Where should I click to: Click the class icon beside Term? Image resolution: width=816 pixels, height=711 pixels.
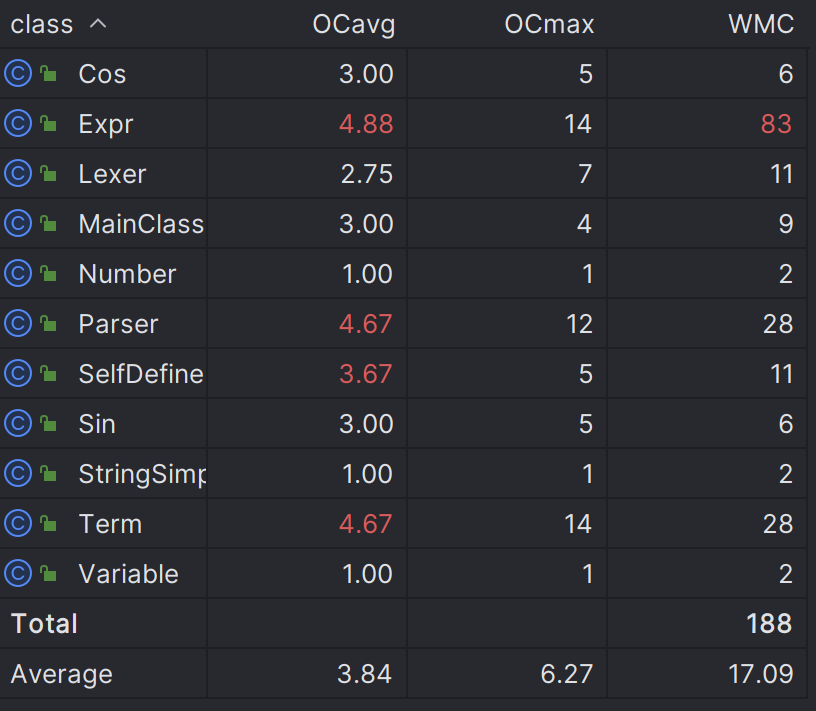(x=18, y=524)
